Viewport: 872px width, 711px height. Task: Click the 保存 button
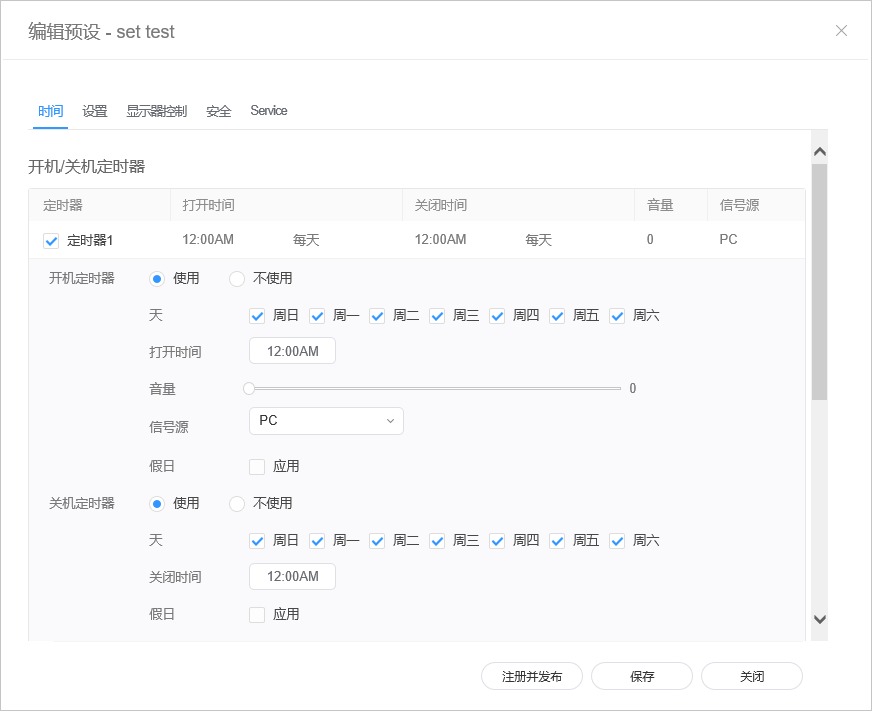tap(642, 676)
